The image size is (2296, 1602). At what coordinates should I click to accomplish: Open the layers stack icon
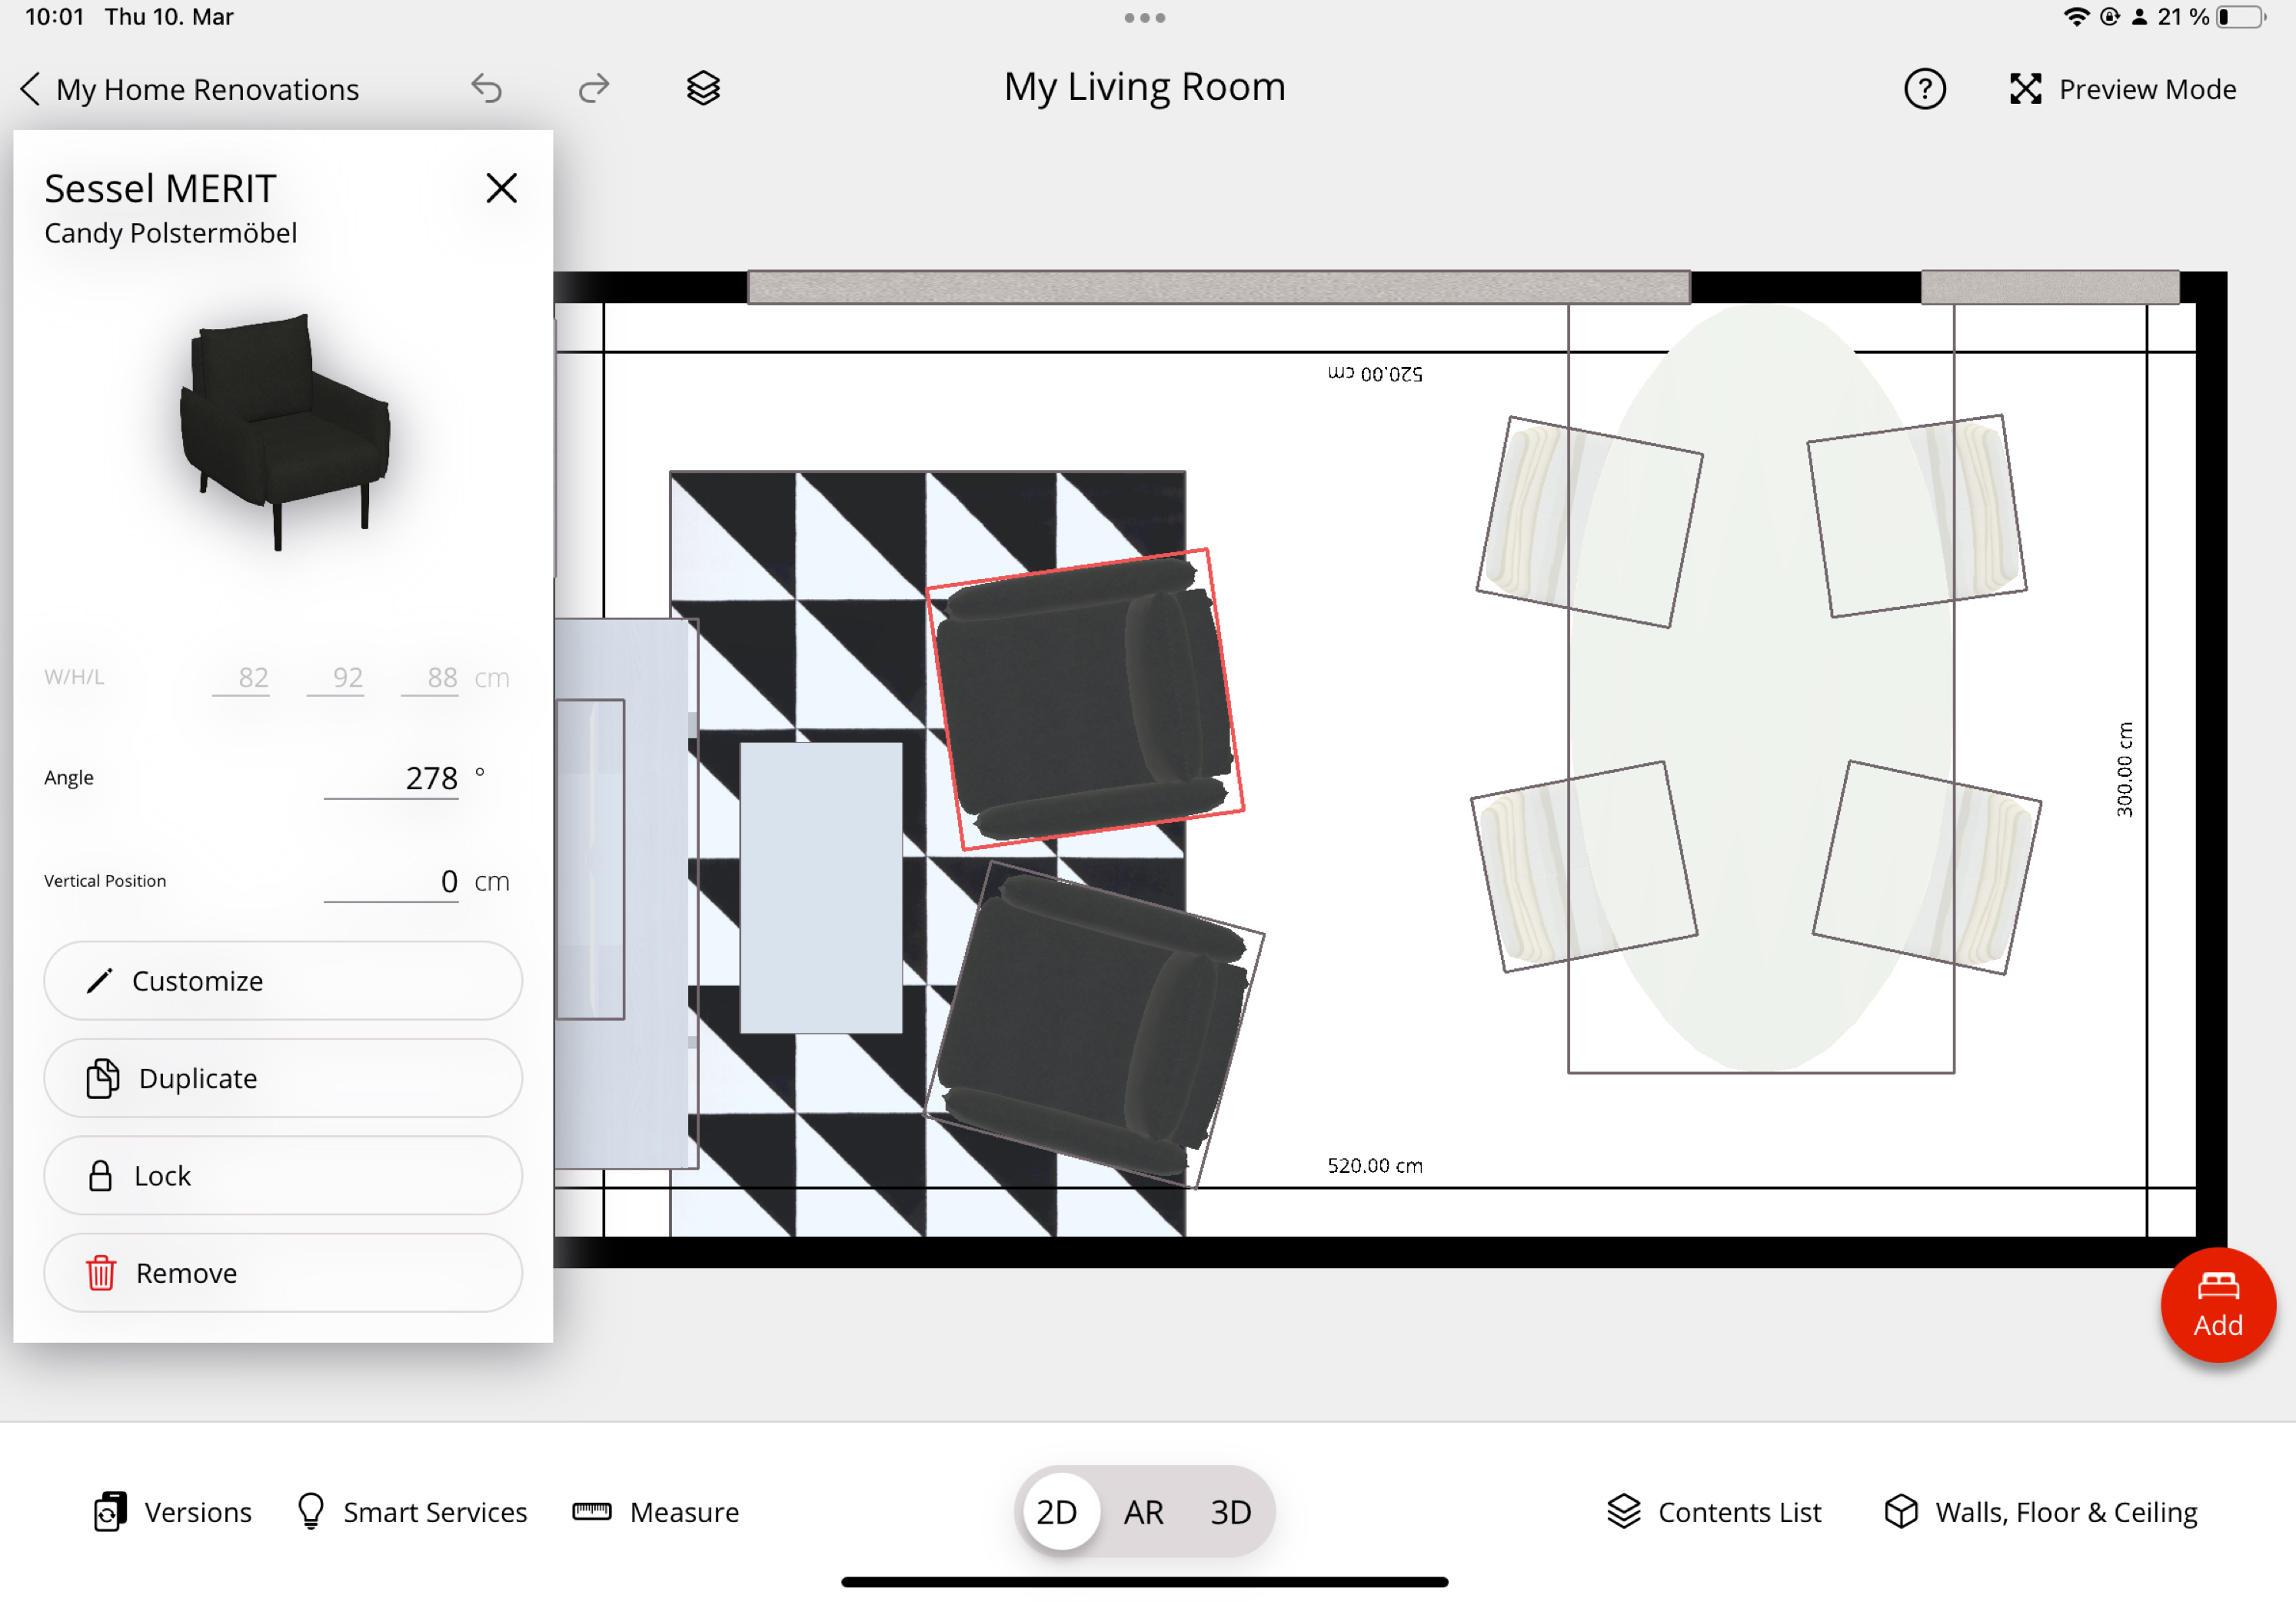pyautogui.click(x=703, y=89)
